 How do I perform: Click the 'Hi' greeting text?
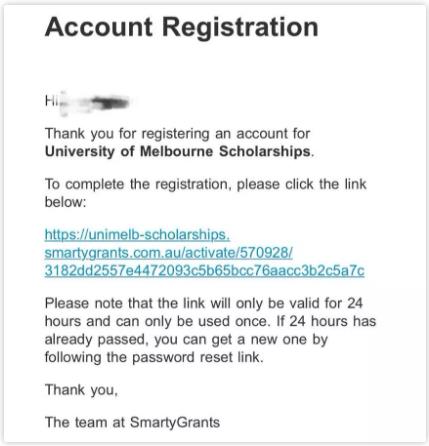50,100
